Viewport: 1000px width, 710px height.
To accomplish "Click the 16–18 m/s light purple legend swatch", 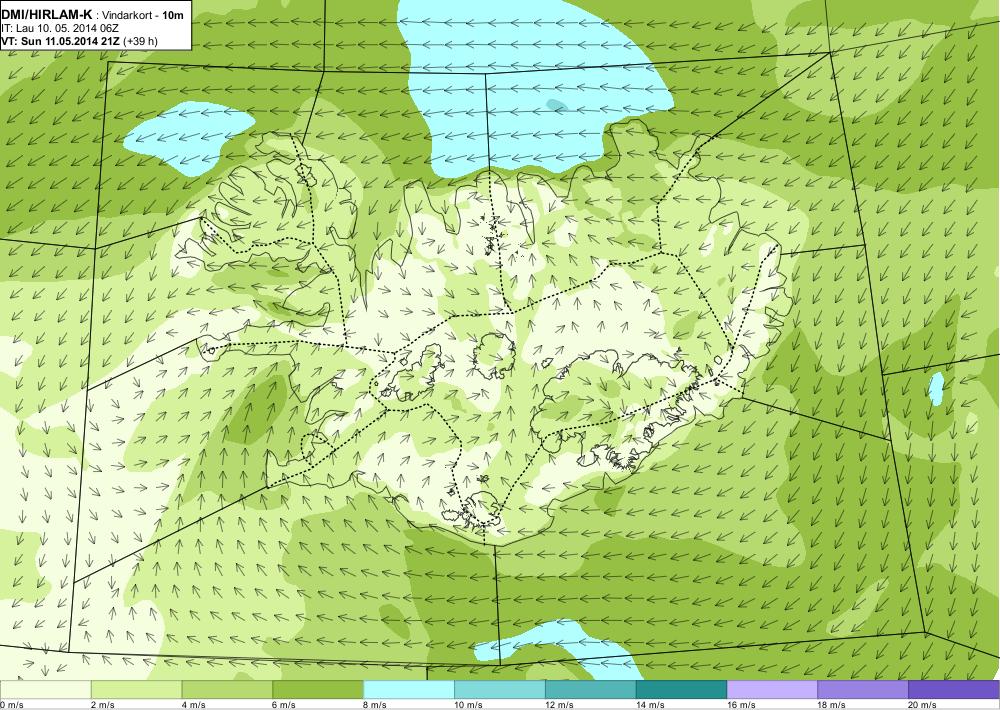I will (x=772, y=690).
